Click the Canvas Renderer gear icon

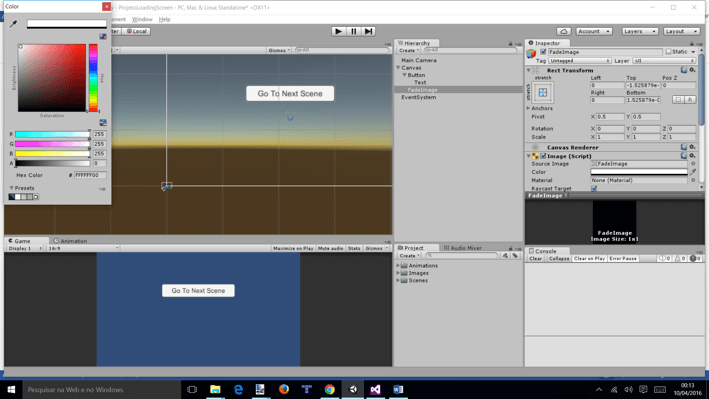pos(692,147)
